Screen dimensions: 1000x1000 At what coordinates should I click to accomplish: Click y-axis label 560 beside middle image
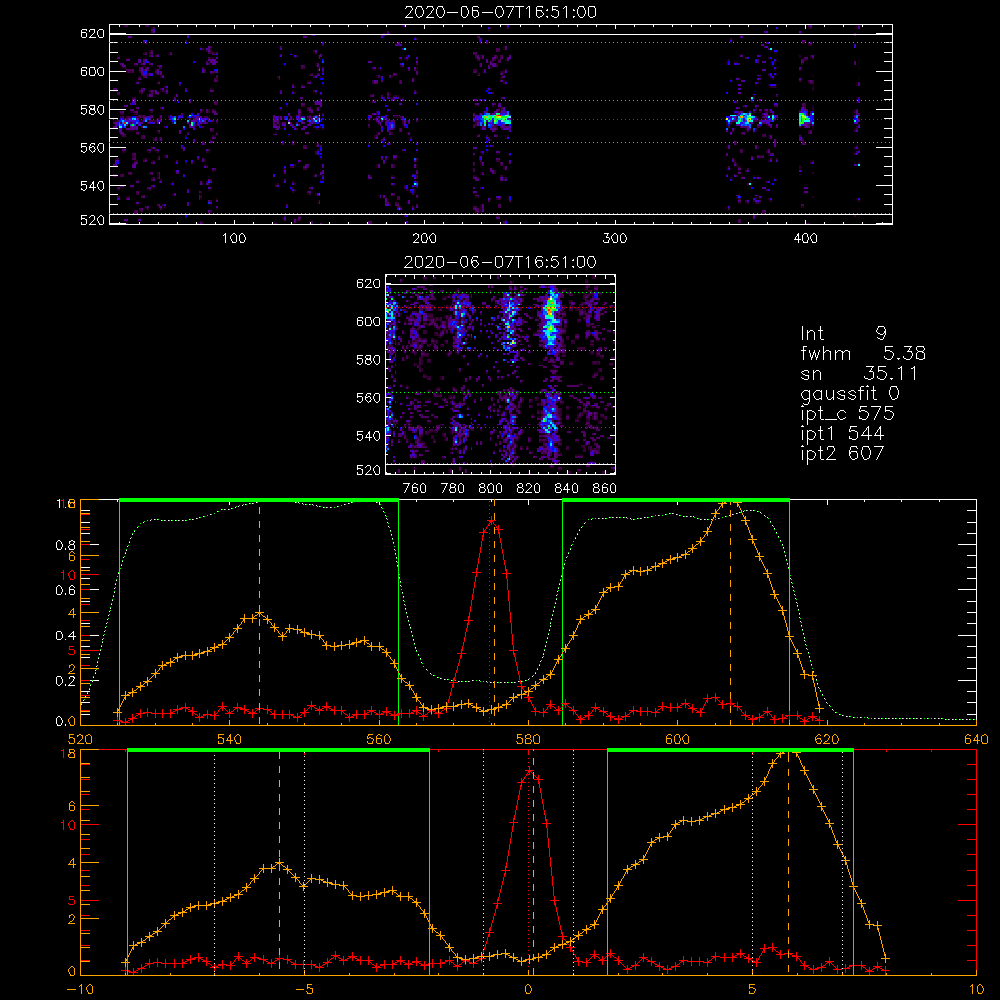pyautogui.click(x=368, y=398)
